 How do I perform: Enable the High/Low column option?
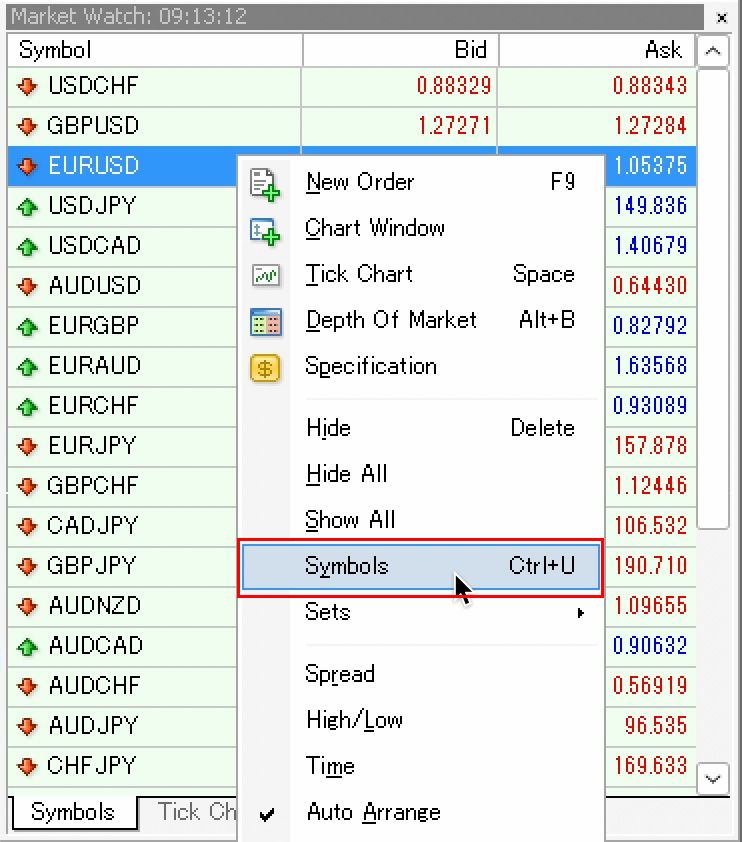[354, 720]
